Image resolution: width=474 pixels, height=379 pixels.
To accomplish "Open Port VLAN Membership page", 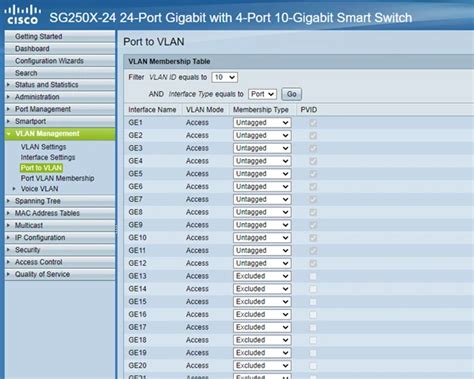I will pos(57,178).
